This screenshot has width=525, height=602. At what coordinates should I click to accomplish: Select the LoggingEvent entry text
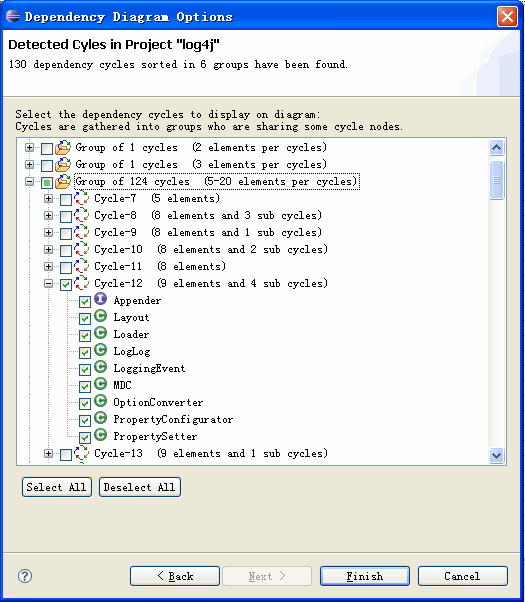coord(149,368)
